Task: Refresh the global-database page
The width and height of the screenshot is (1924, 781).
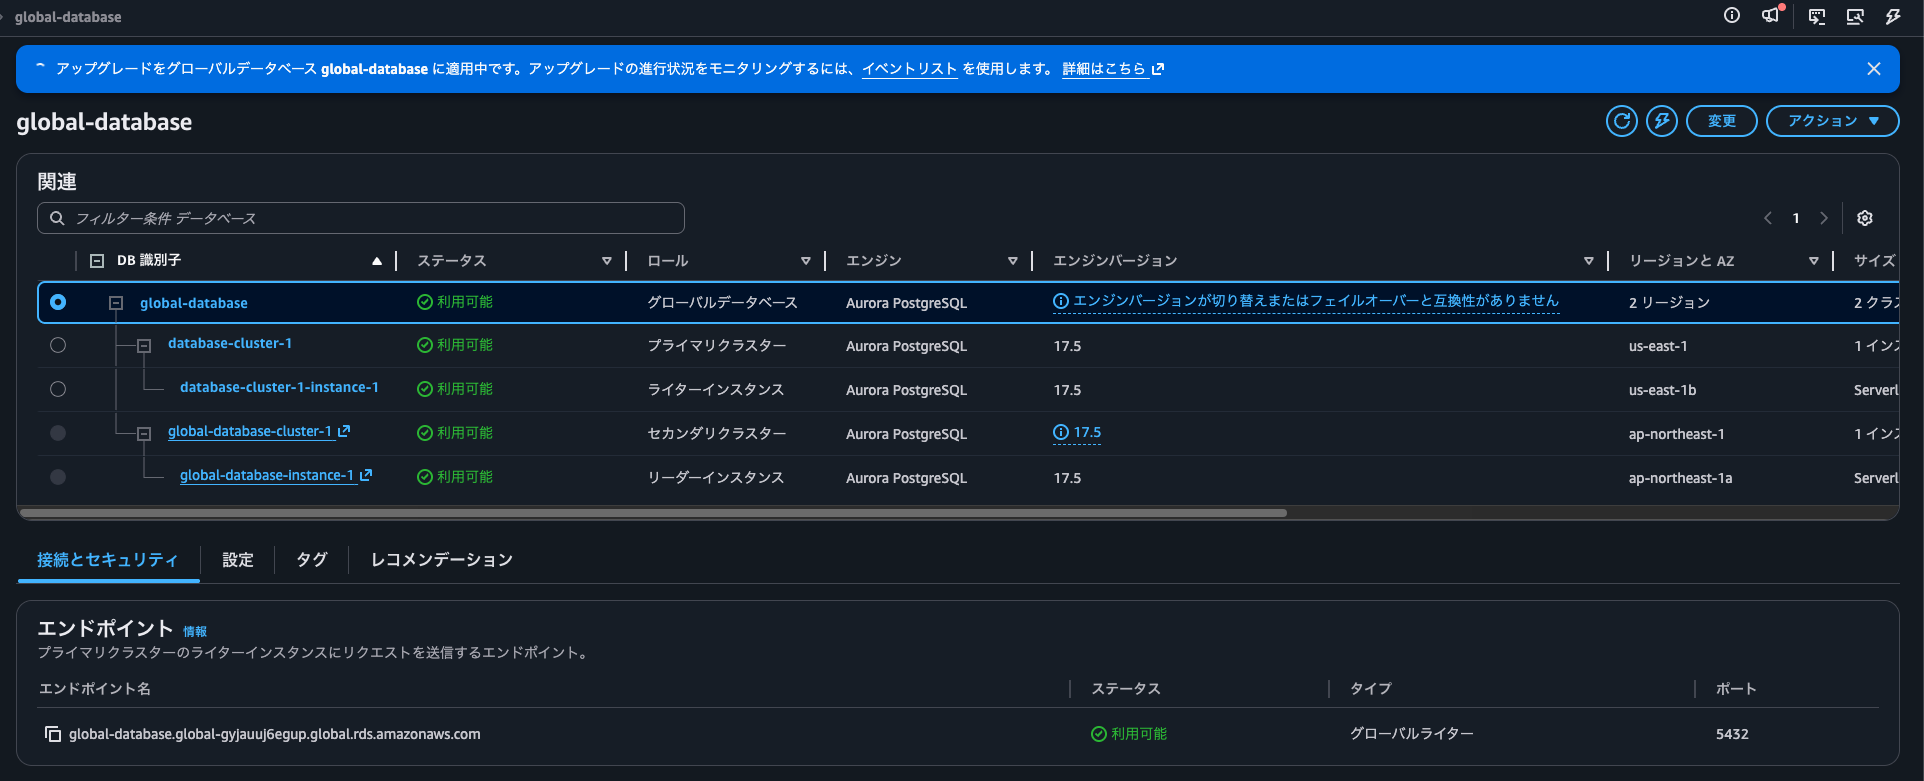Action: point(1621,121)
